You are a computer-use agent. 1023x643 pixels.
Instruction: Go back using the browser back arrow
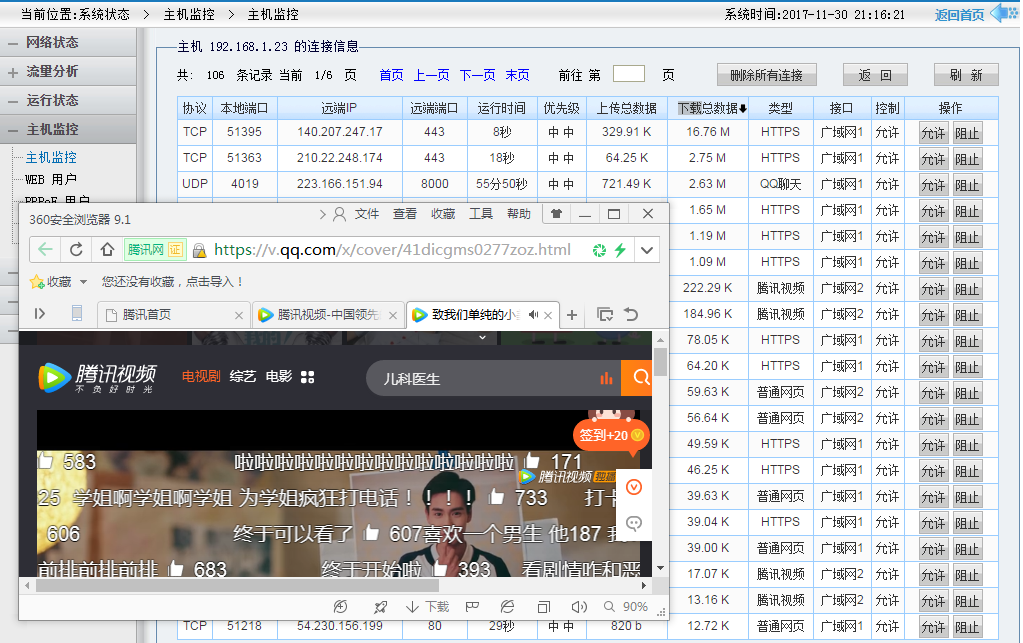45,250
